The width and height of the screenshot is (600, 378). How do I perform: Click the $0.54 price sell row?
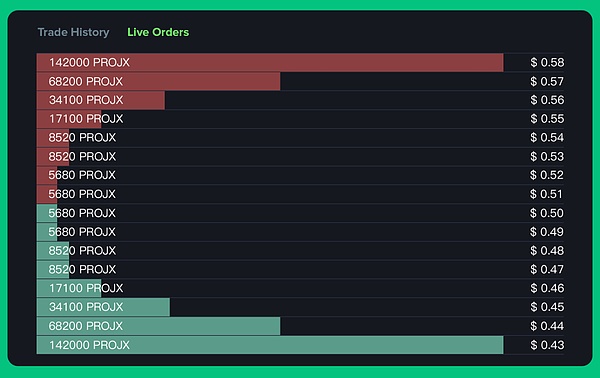coord(300,137)
